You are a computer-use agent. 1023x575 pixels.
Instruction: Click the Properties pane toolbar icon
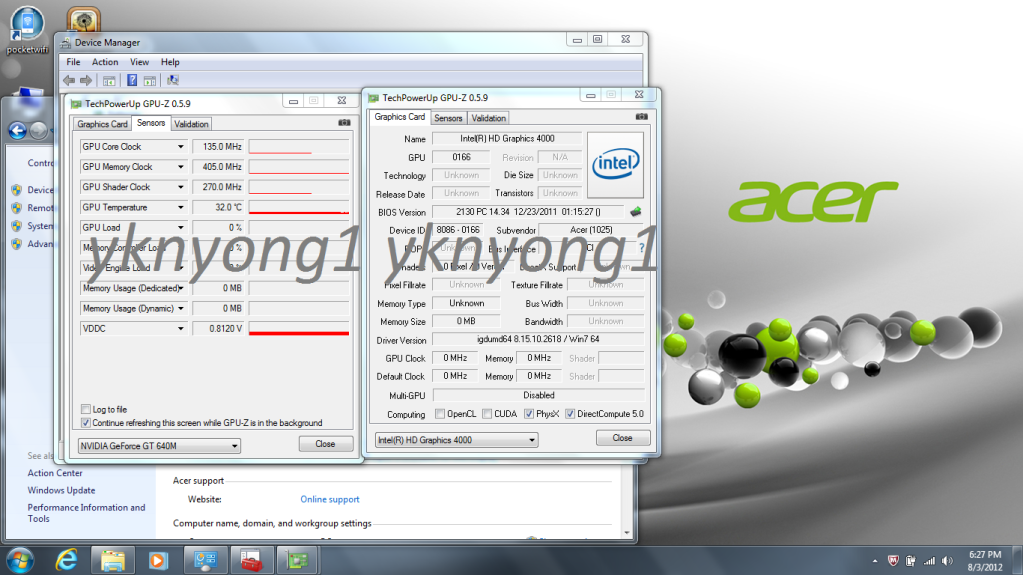pyautogui.click(x=149, y=80)
